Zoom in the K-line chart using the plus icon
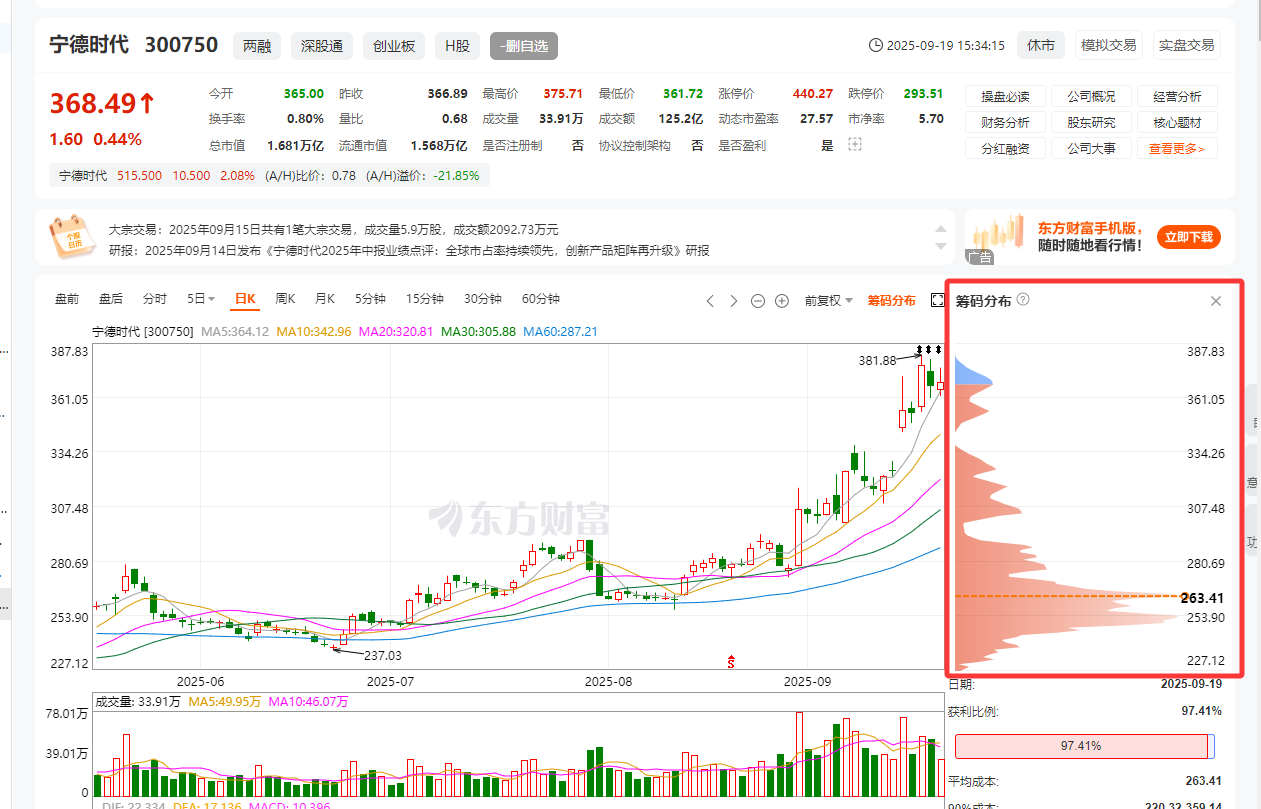 pos(782,300)
